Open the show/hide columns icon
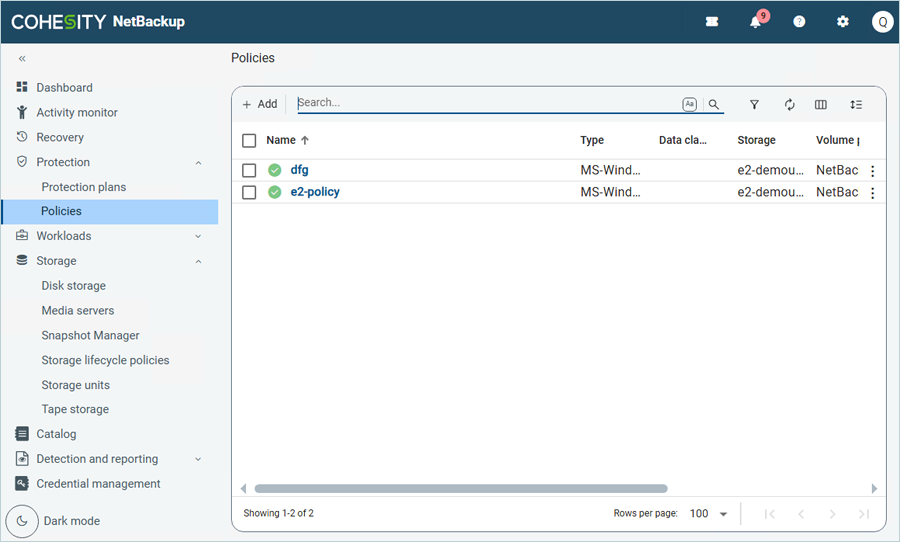This screenshot has width=900, height=542. [821, 104]
